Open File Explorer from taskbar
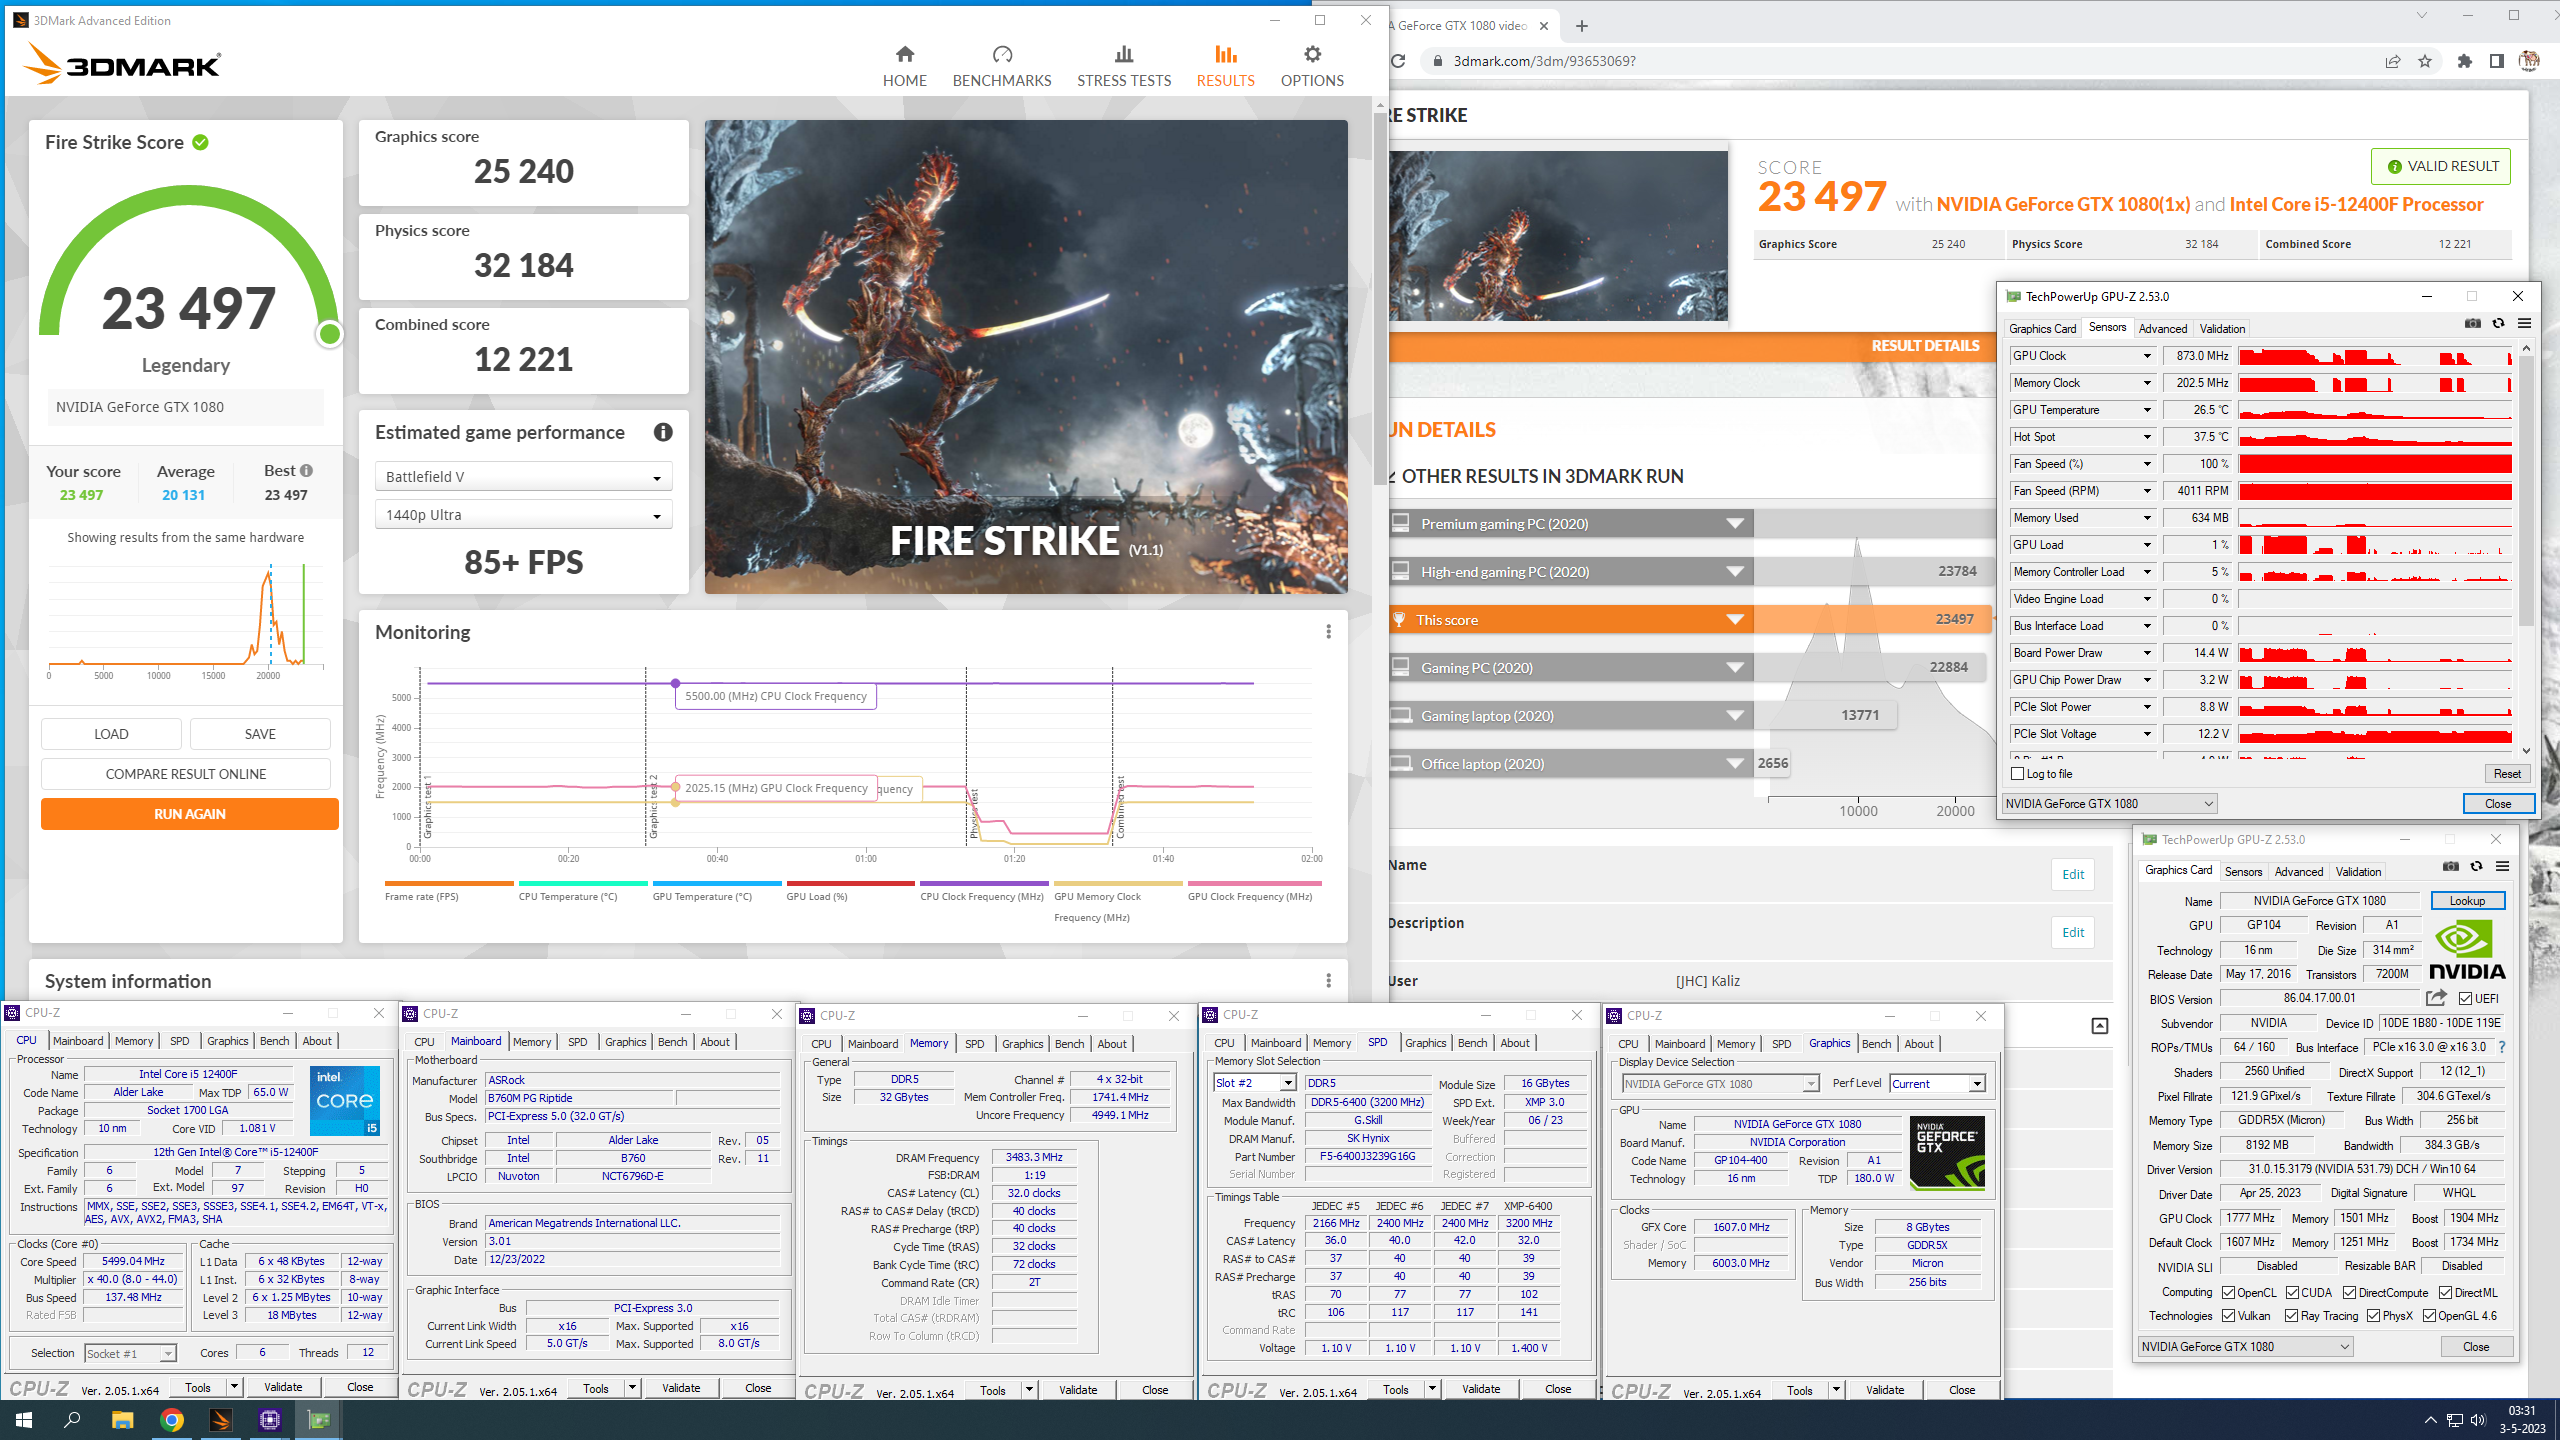Image resolution: width=2560 pixels, height=1440 pixels. point(122,1419)
